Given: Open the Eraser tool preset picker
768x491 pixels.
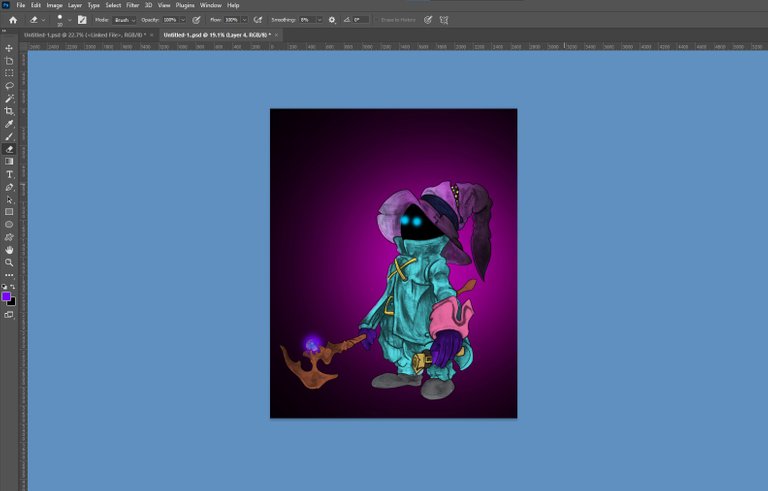Looking at the screenshot, I should 37,20.
